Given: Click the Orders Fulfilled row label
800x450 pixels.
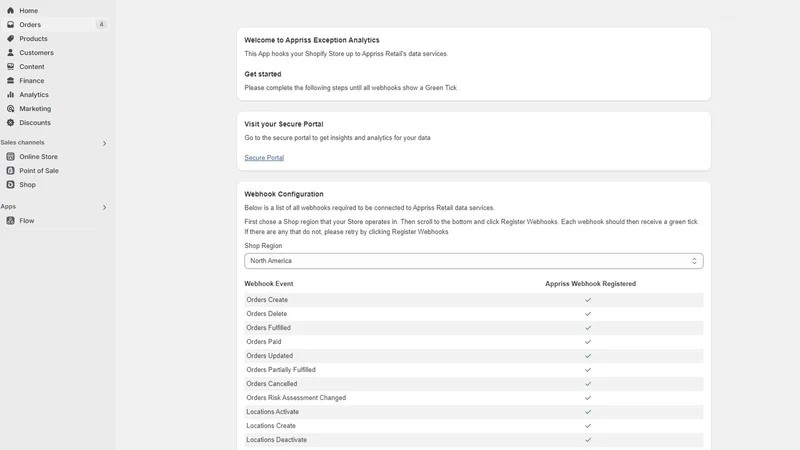Looking at the screenshot, I should tap(268, 328).
